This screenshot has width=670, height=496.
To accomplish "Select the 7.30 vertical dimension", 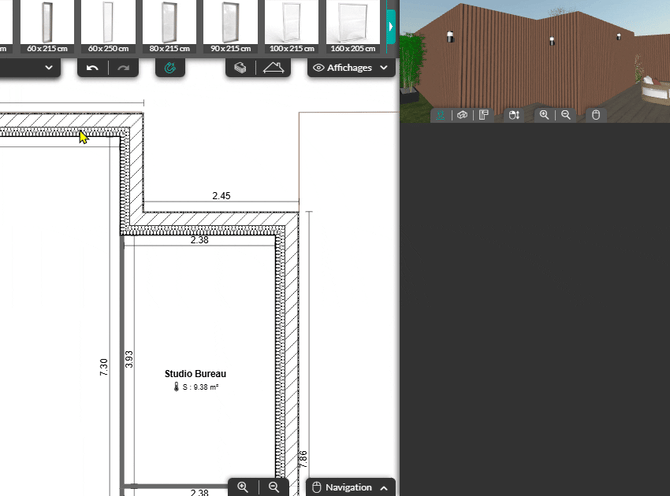I will (x=104, y=367).
